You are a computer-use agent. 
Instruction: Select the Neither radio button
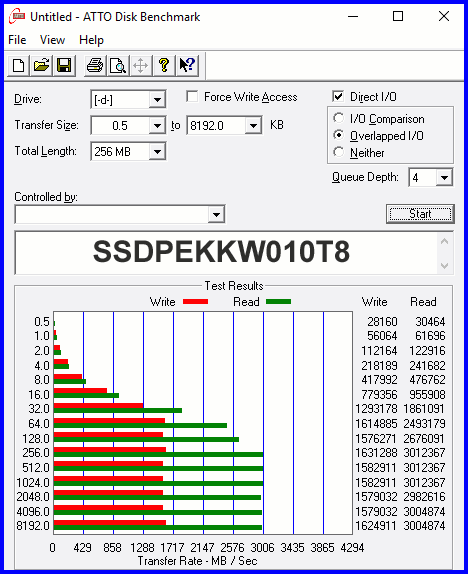[339, 152]
